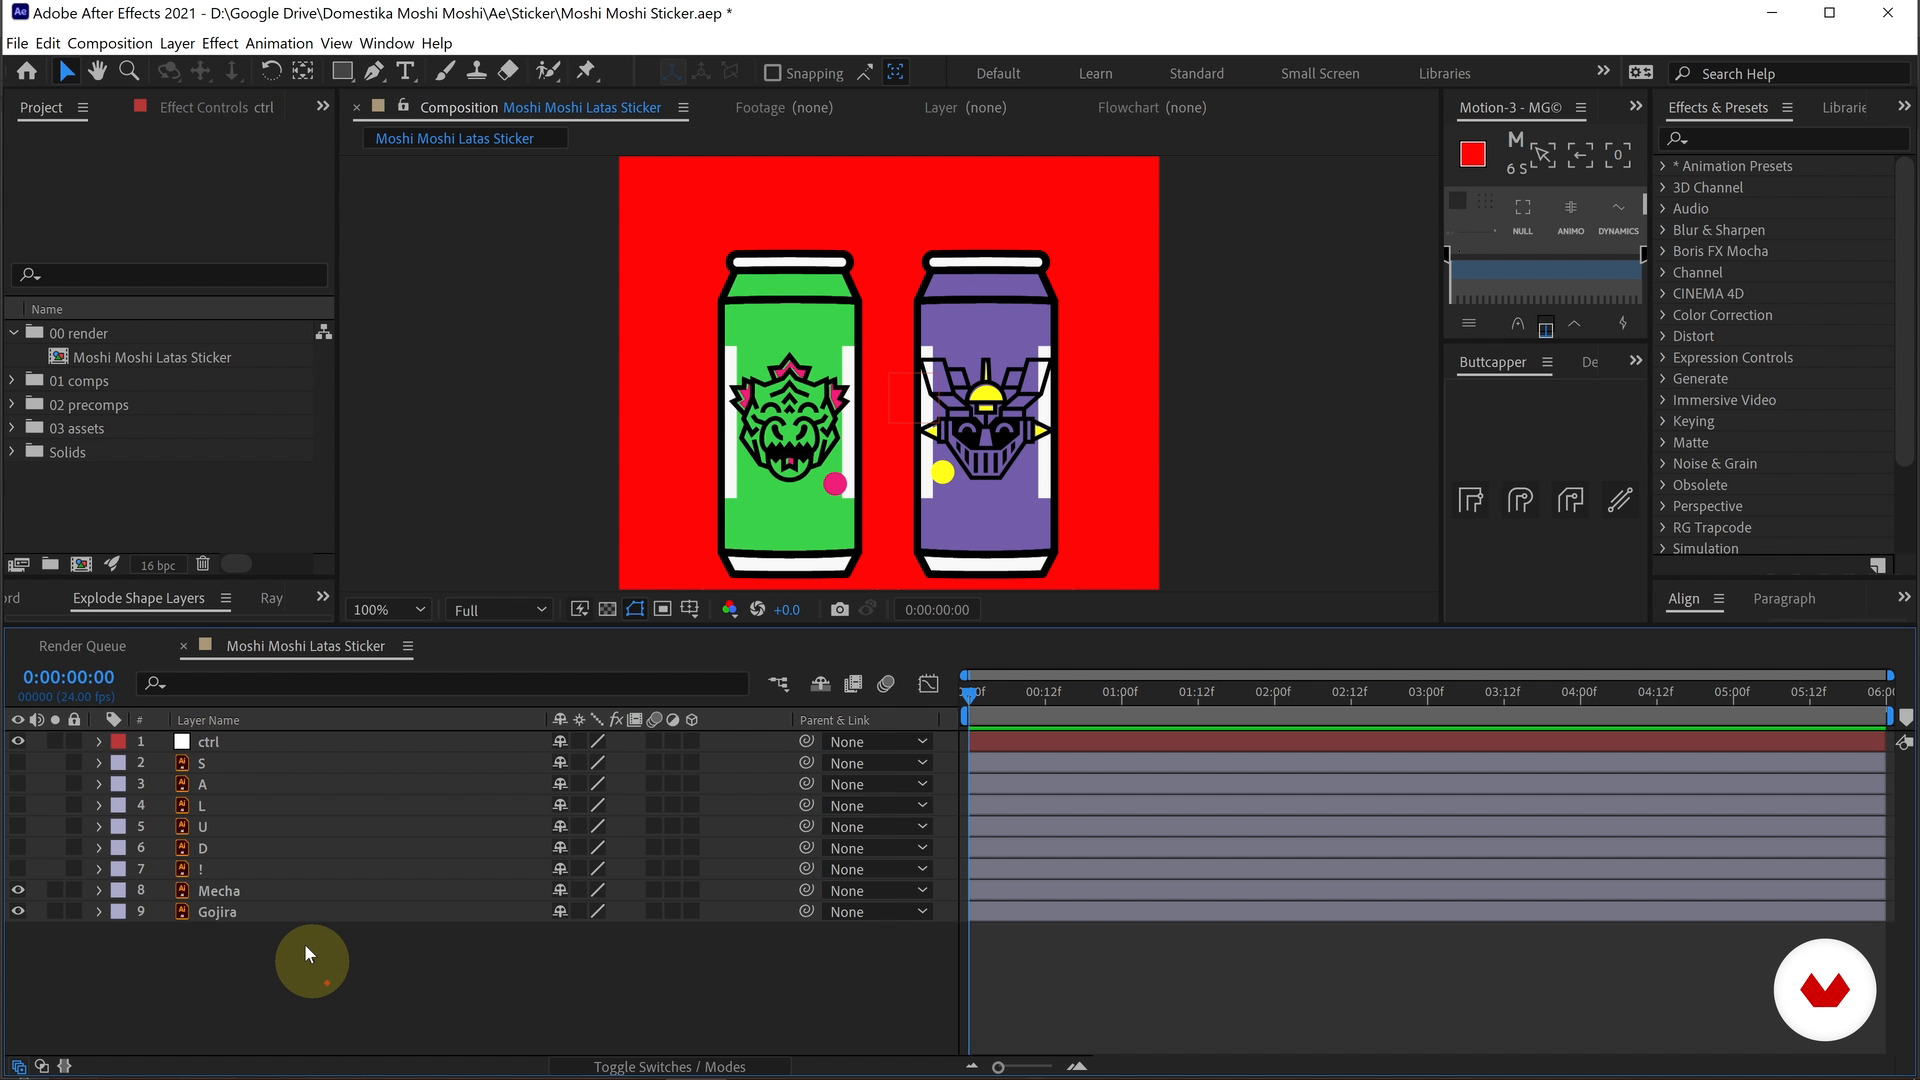Collapse the 00 render folder
Viewport: 1920px width, 1080px height.
point(13,332)
